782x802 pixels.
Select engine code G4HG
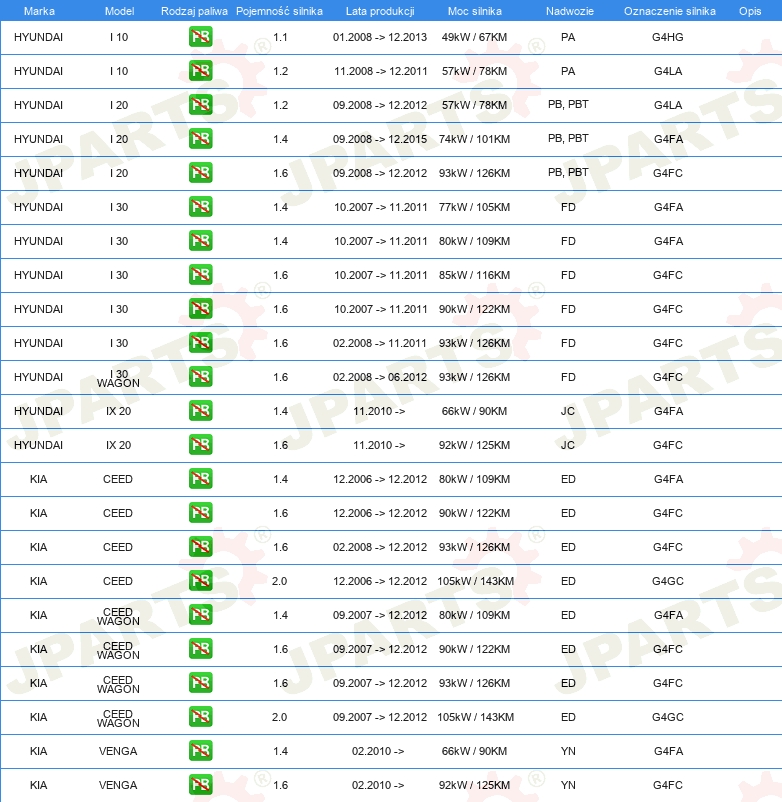667,37
